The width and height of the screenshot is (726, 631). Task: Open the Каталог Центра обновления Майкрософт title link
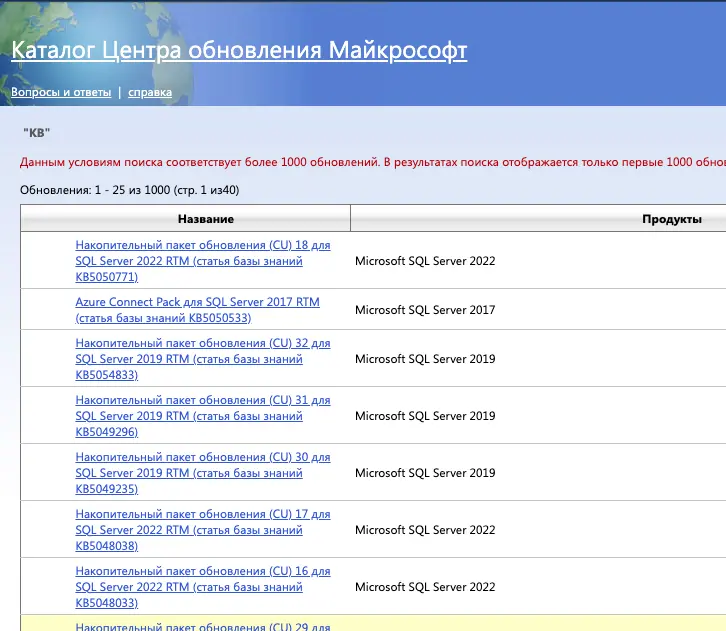click(239, 50)
